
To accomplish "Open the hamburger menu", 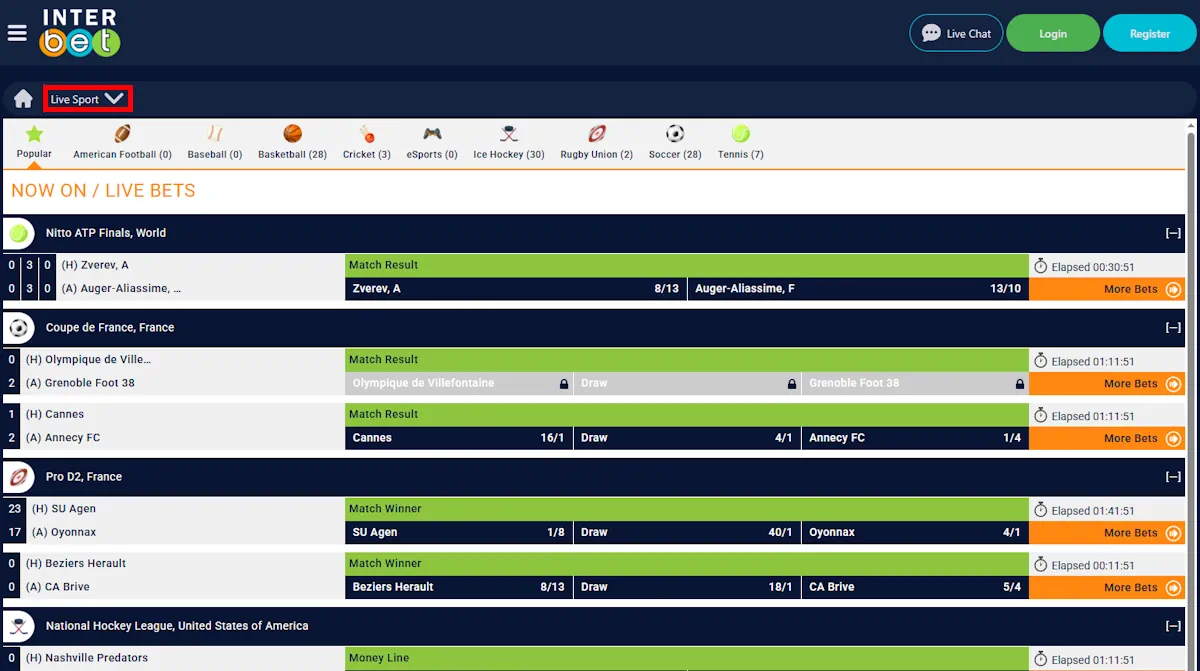I will (x=16, y=31).
